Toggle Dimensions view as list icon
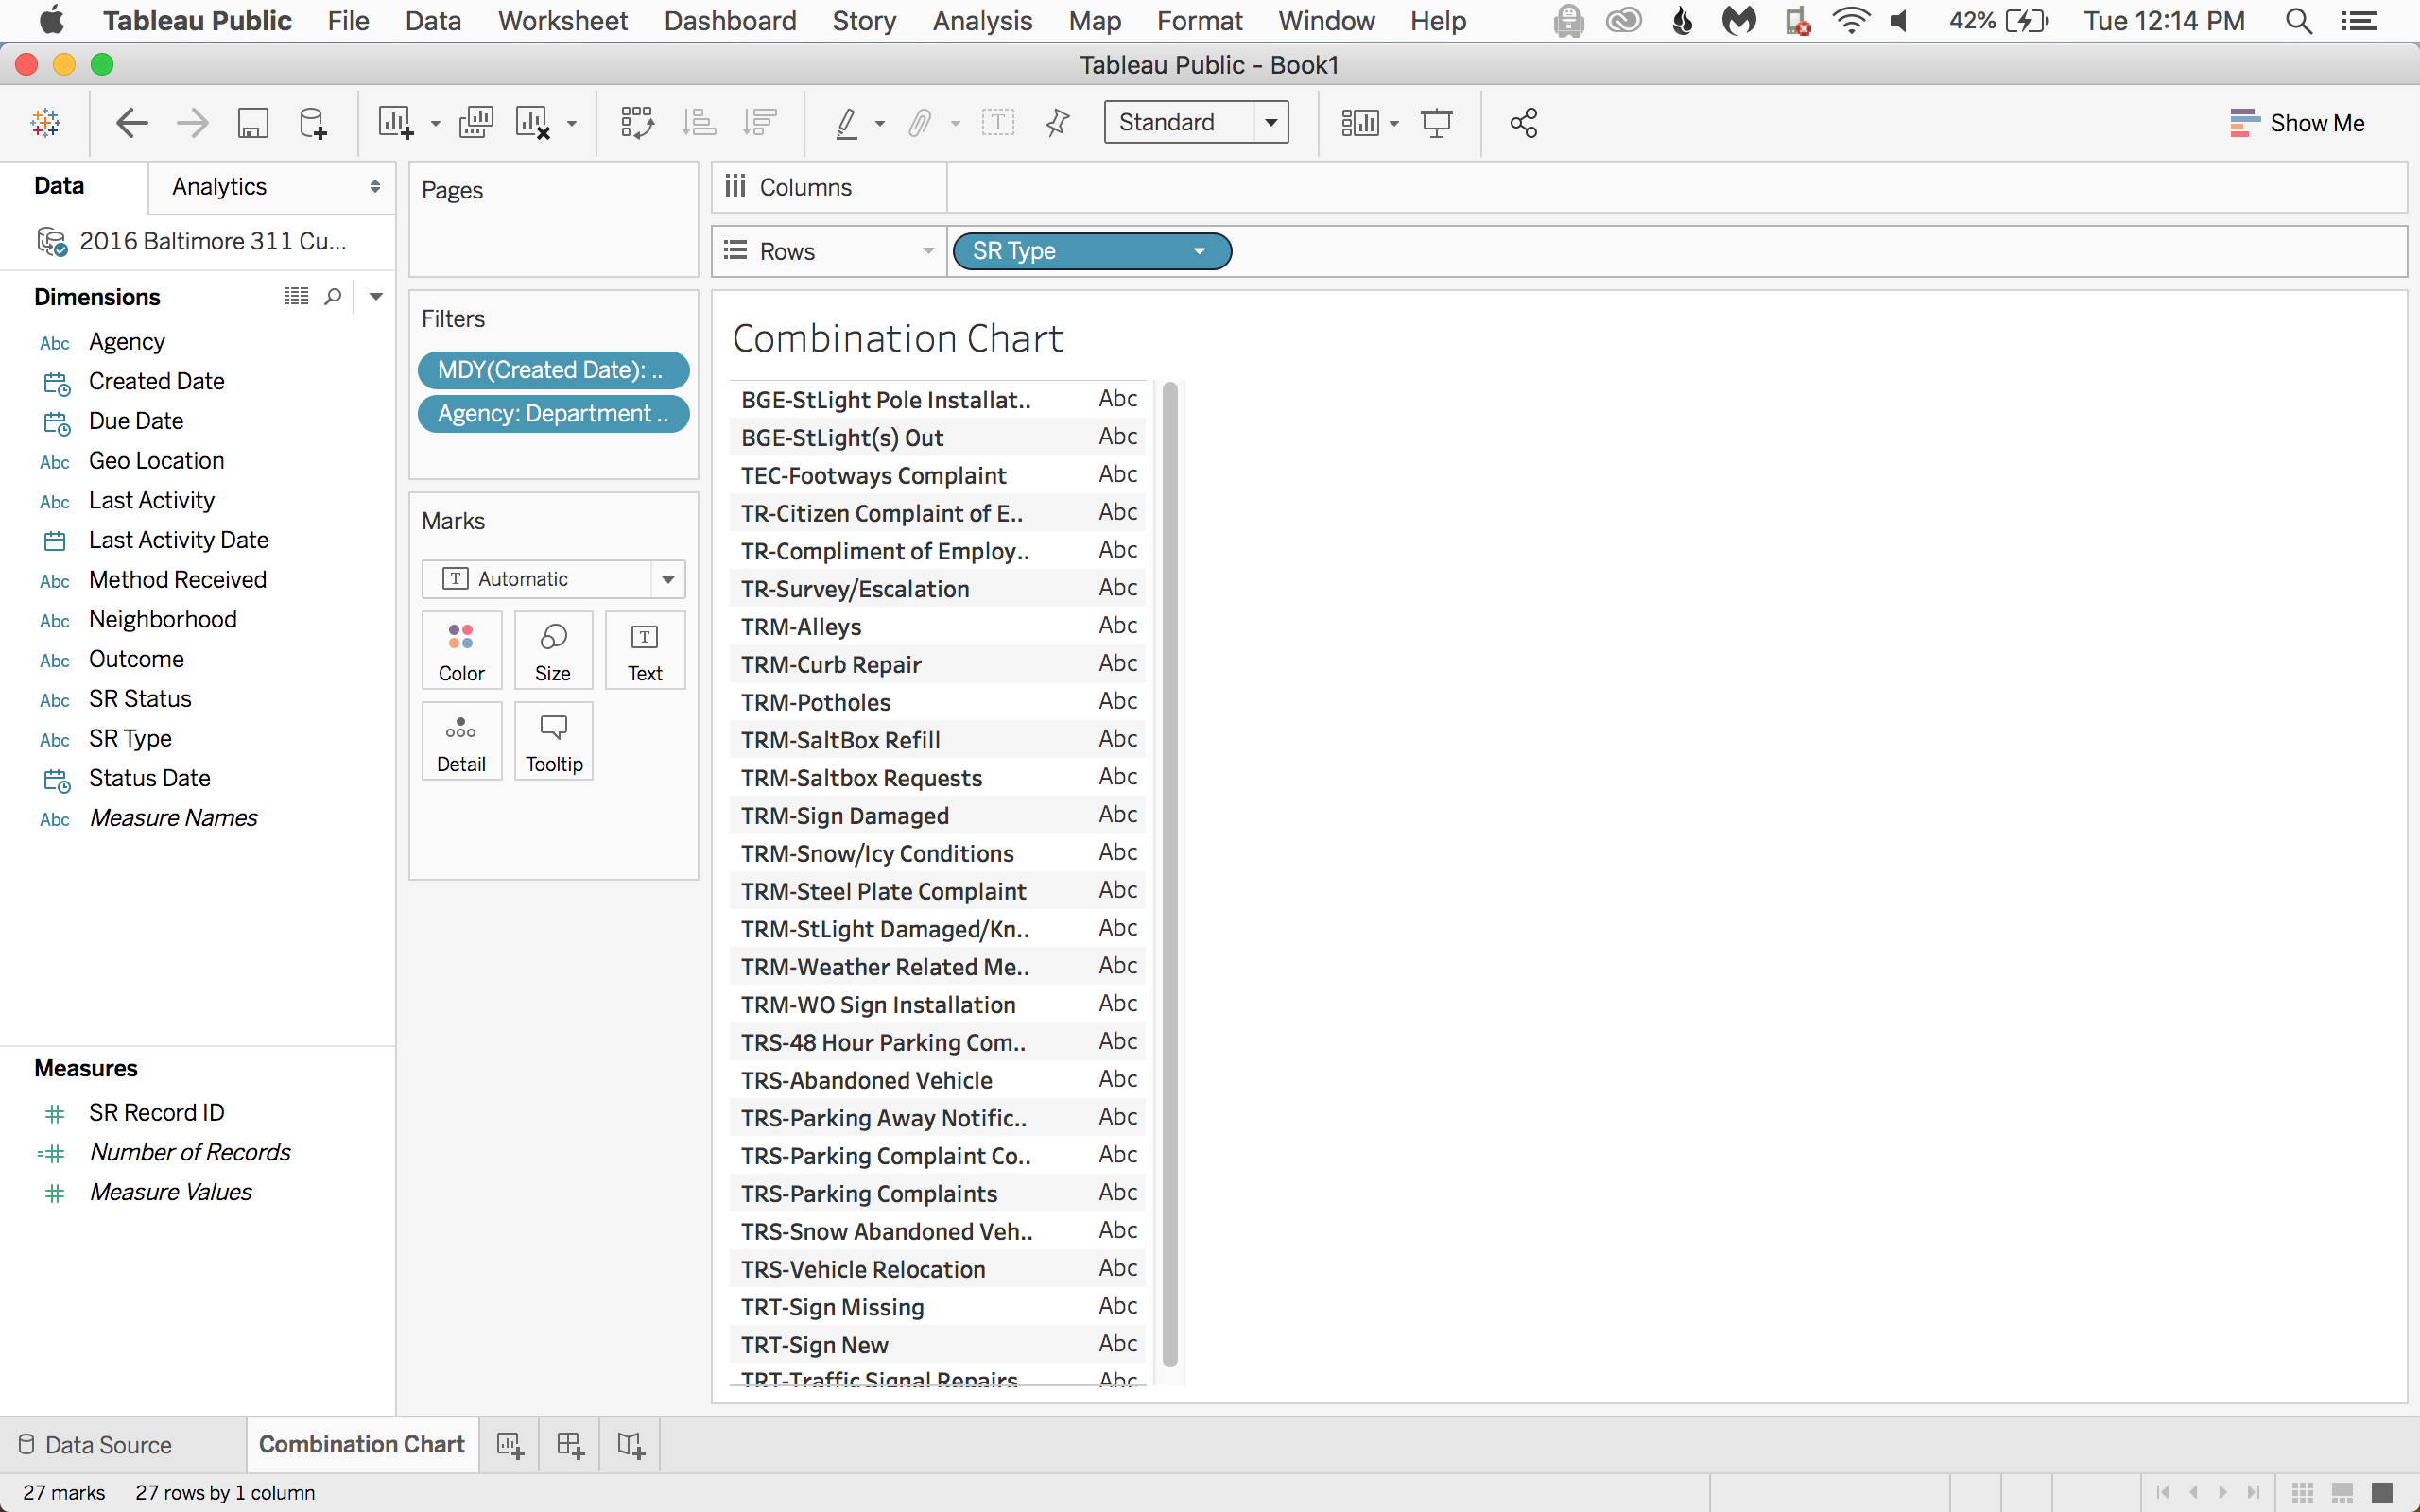2420x1512 pixels. (296, 297)
